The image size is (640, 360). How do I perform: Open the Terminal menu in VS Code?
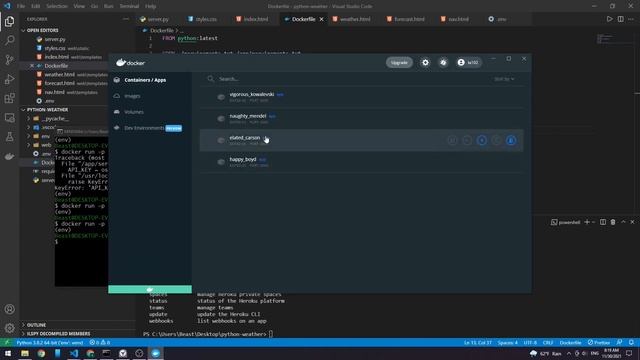click(x=129, y=6)
